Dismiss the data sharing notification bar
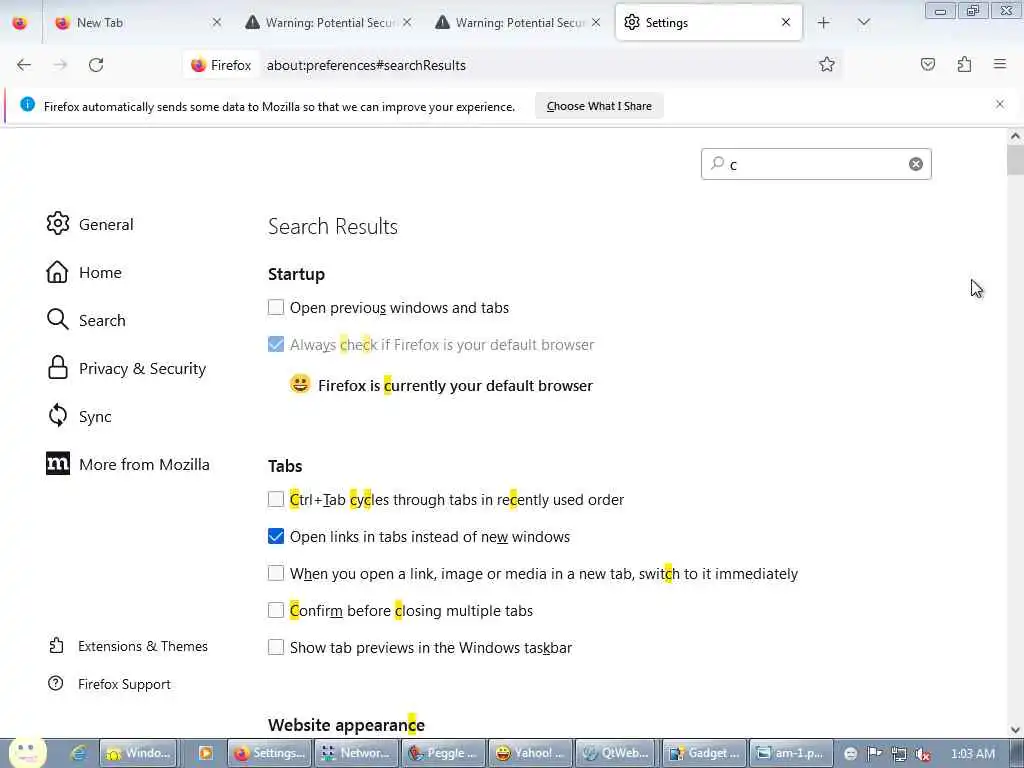Screen dimensions: 1024x768 tap(999, 104)
